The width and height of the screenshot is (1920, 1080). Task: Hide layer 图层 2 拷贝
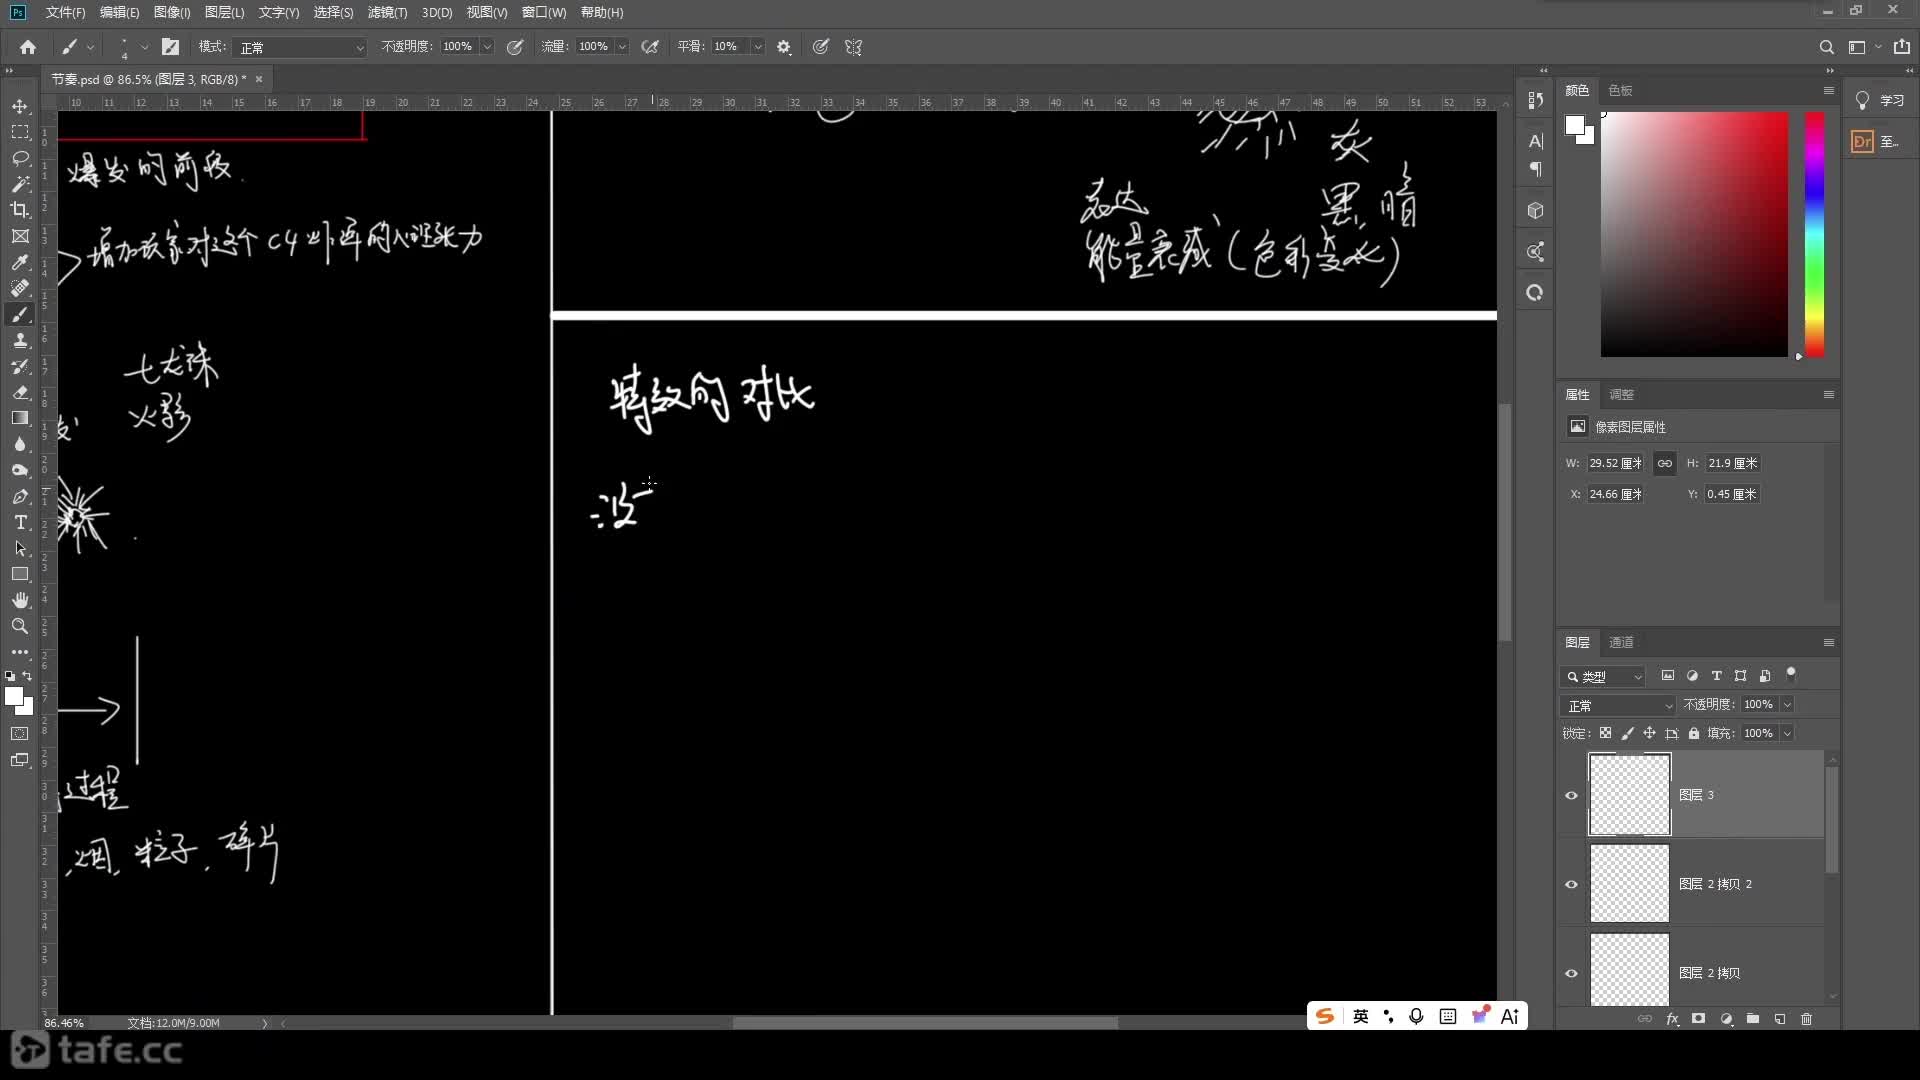[x=1571, y=974]
